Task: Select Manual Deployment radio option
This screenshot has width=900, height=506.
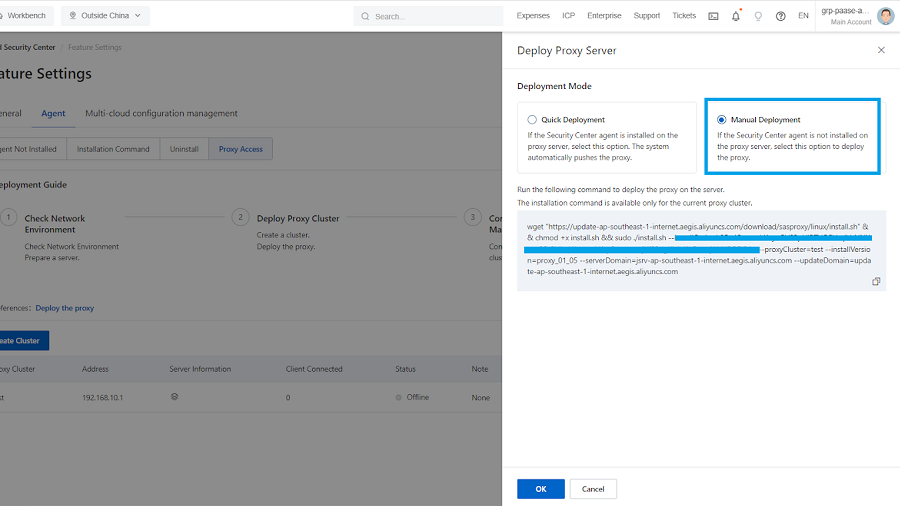Action: point(722,120)
